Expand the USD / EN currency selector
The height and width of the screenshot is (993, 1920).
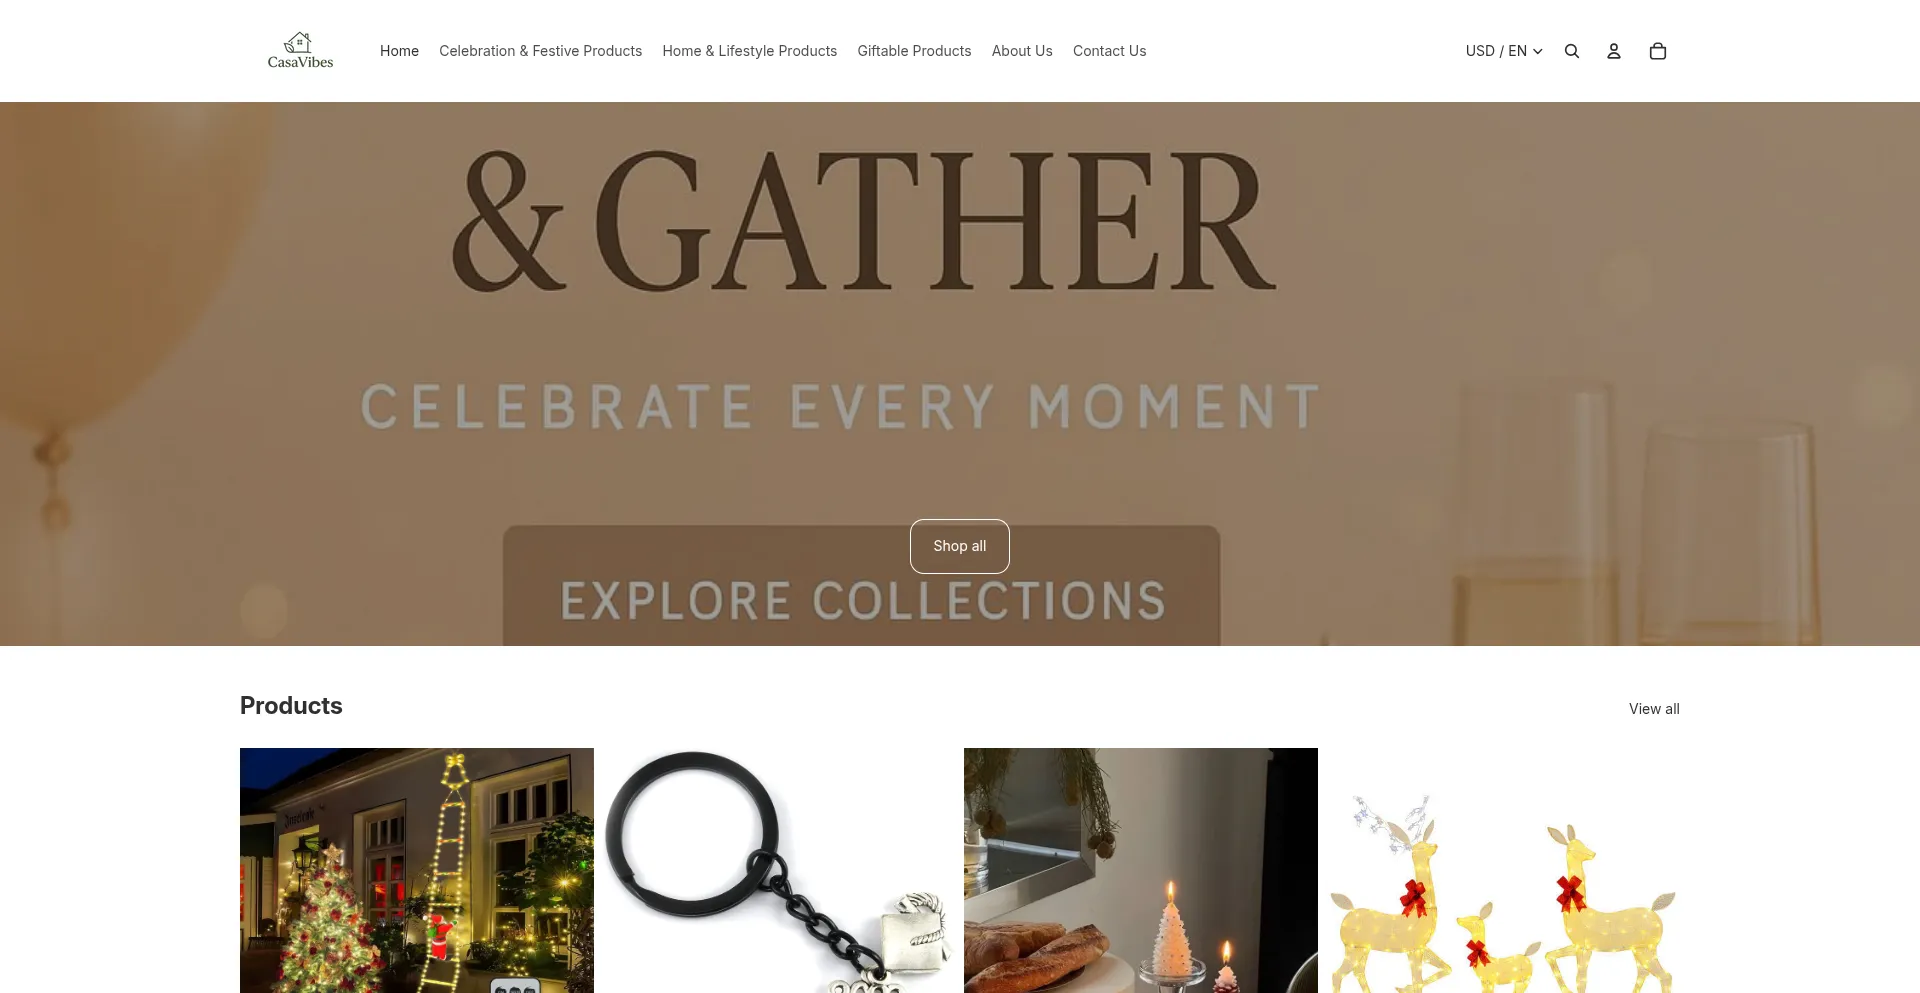[1504, 51]
